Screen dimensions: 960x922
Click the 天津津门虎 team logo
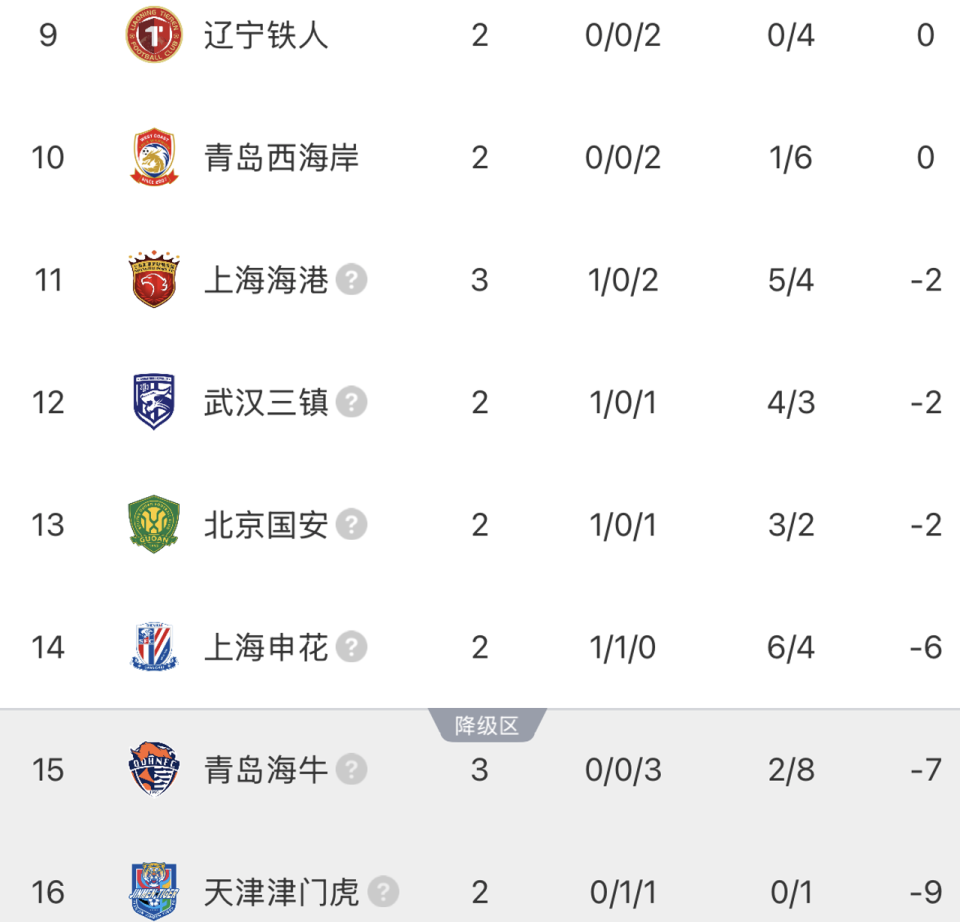(x=152, y=892)
